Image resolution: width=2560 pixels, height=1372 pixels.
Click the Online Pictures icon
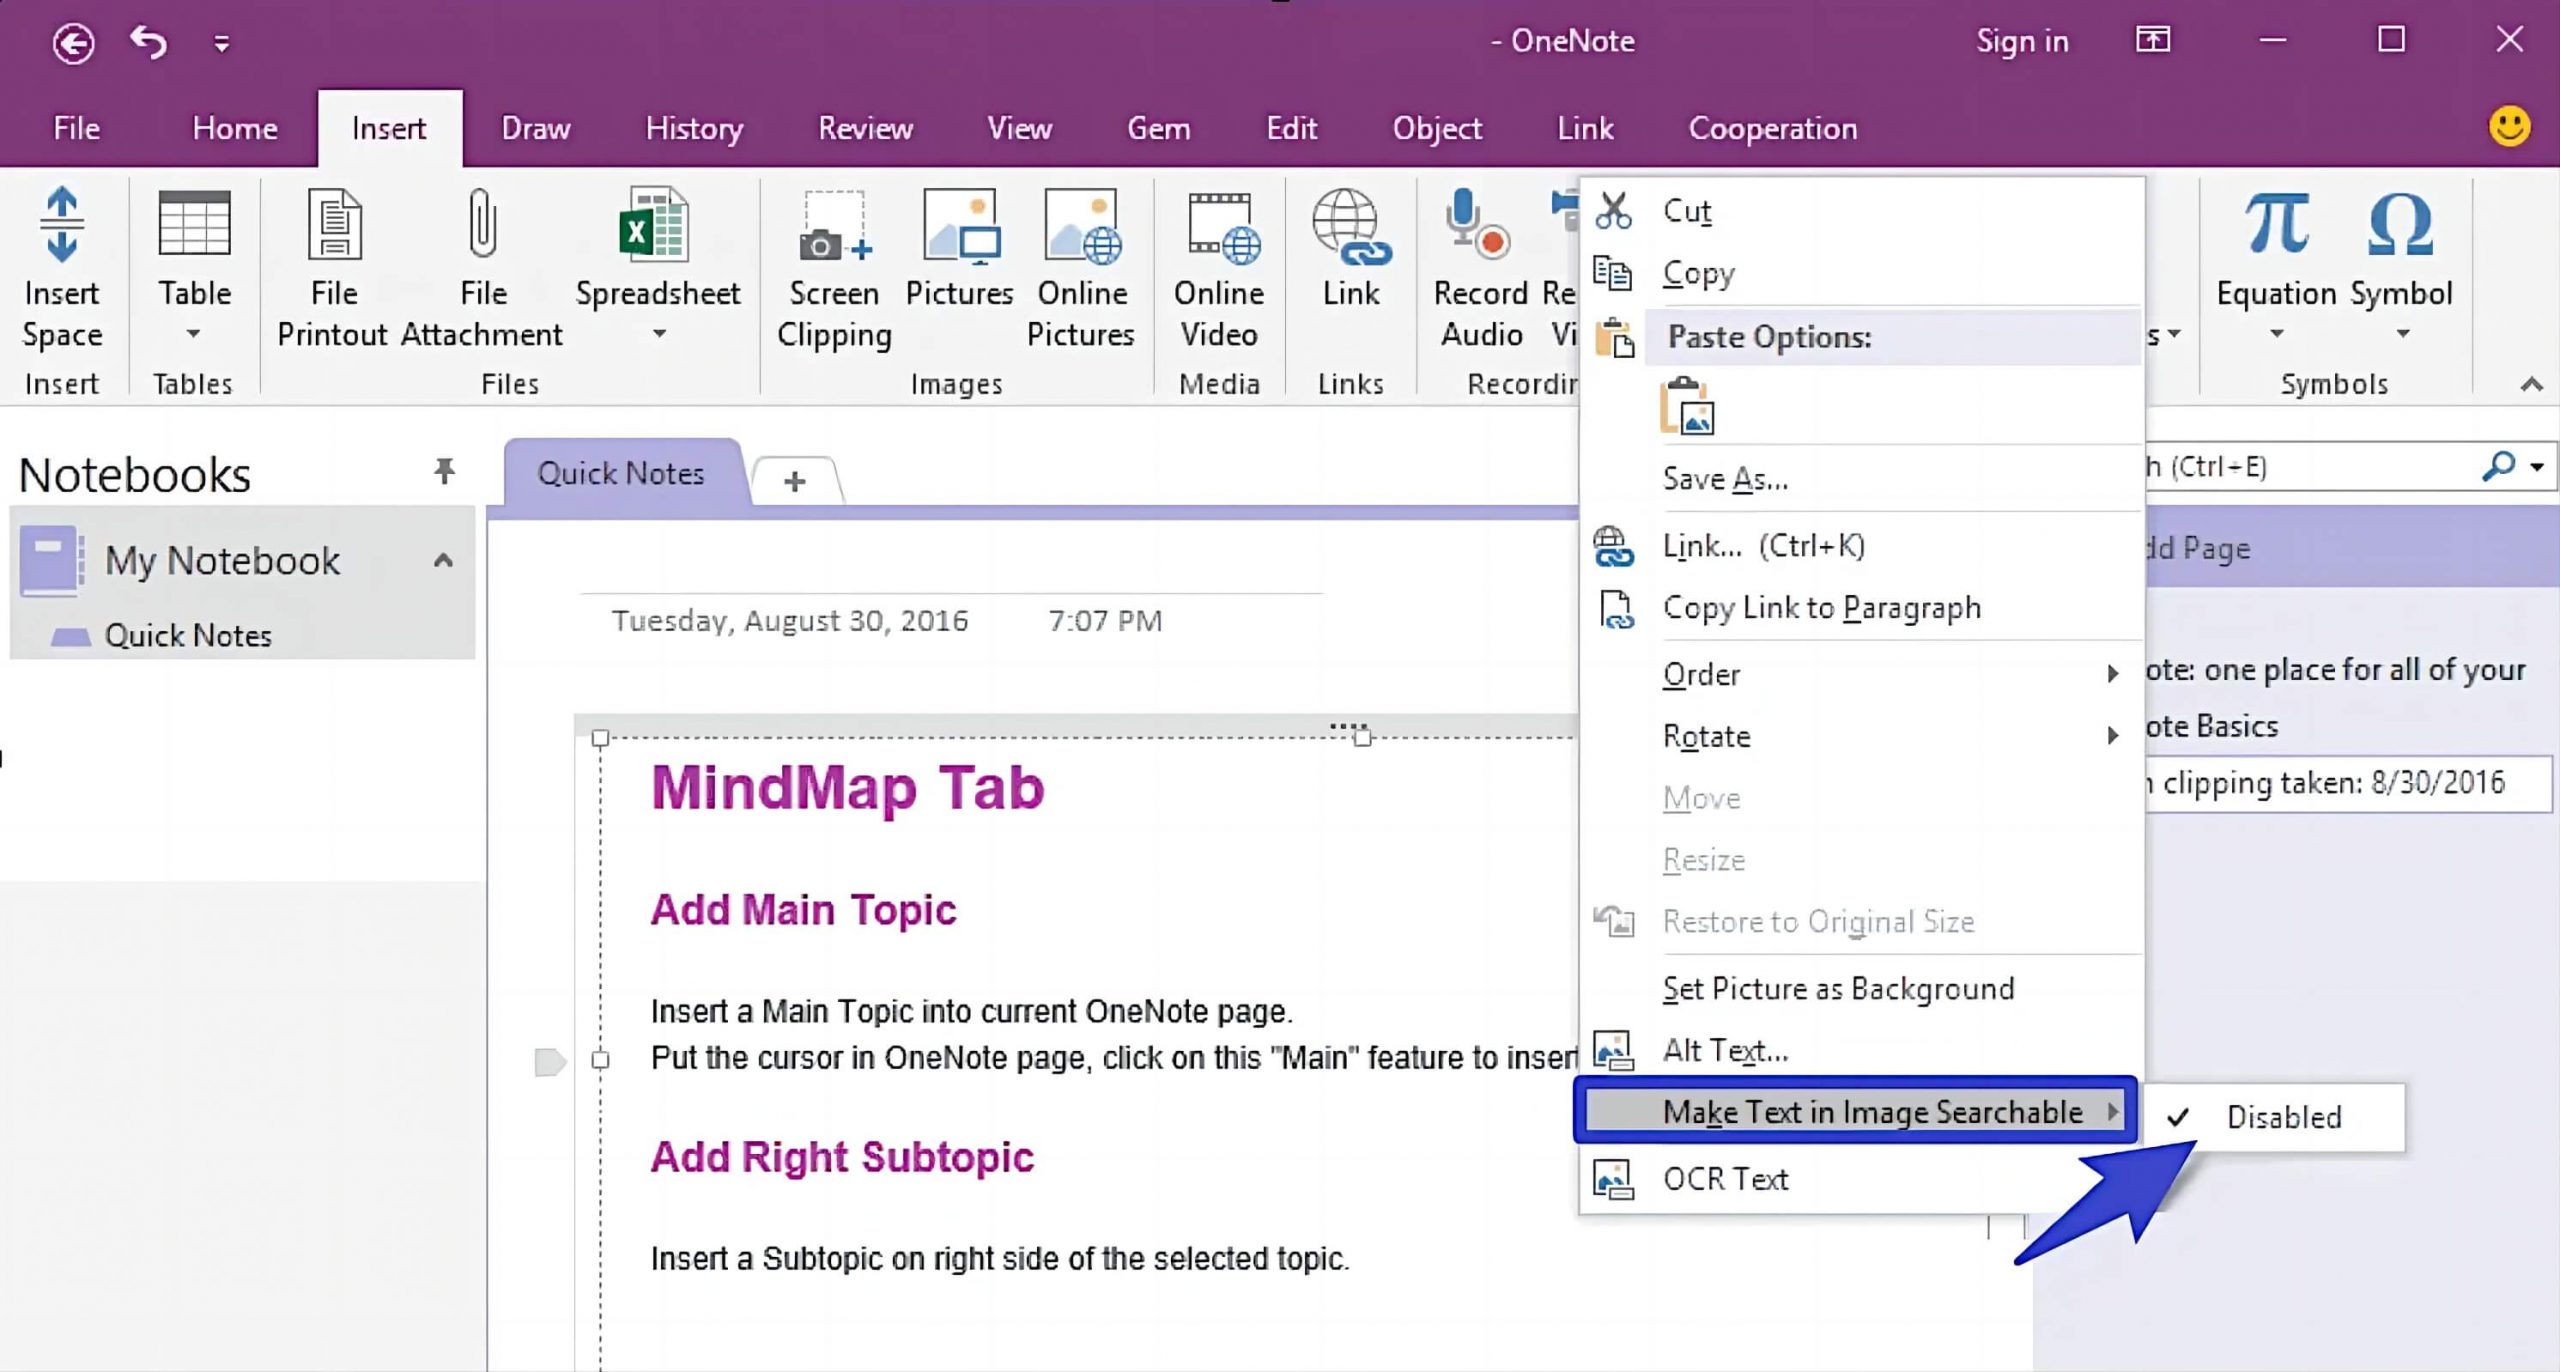tap(1082, 268)
